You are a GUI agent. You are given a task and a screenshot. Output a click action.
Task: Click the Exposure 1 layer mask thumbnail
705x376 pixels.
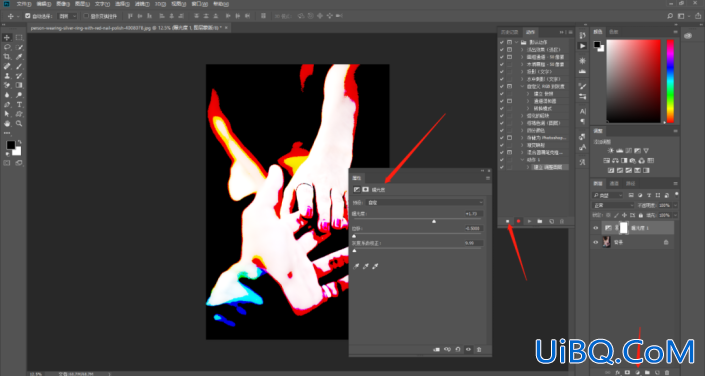coord(623,228)
